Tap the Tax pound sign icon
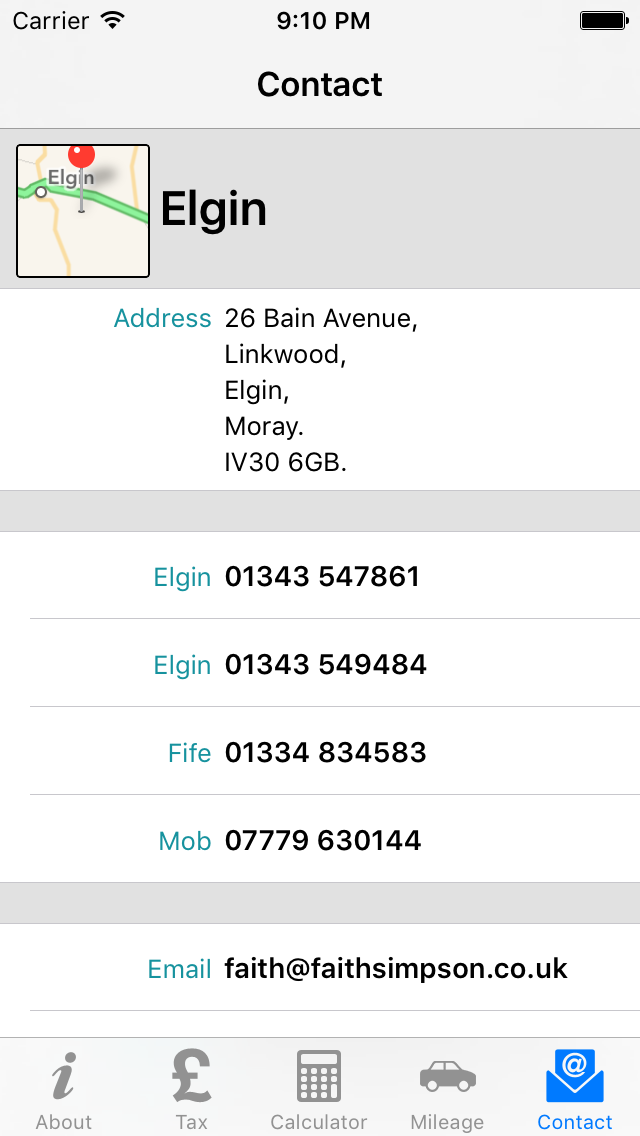This screenshot has height=1136, width=640. point(191,1076)
